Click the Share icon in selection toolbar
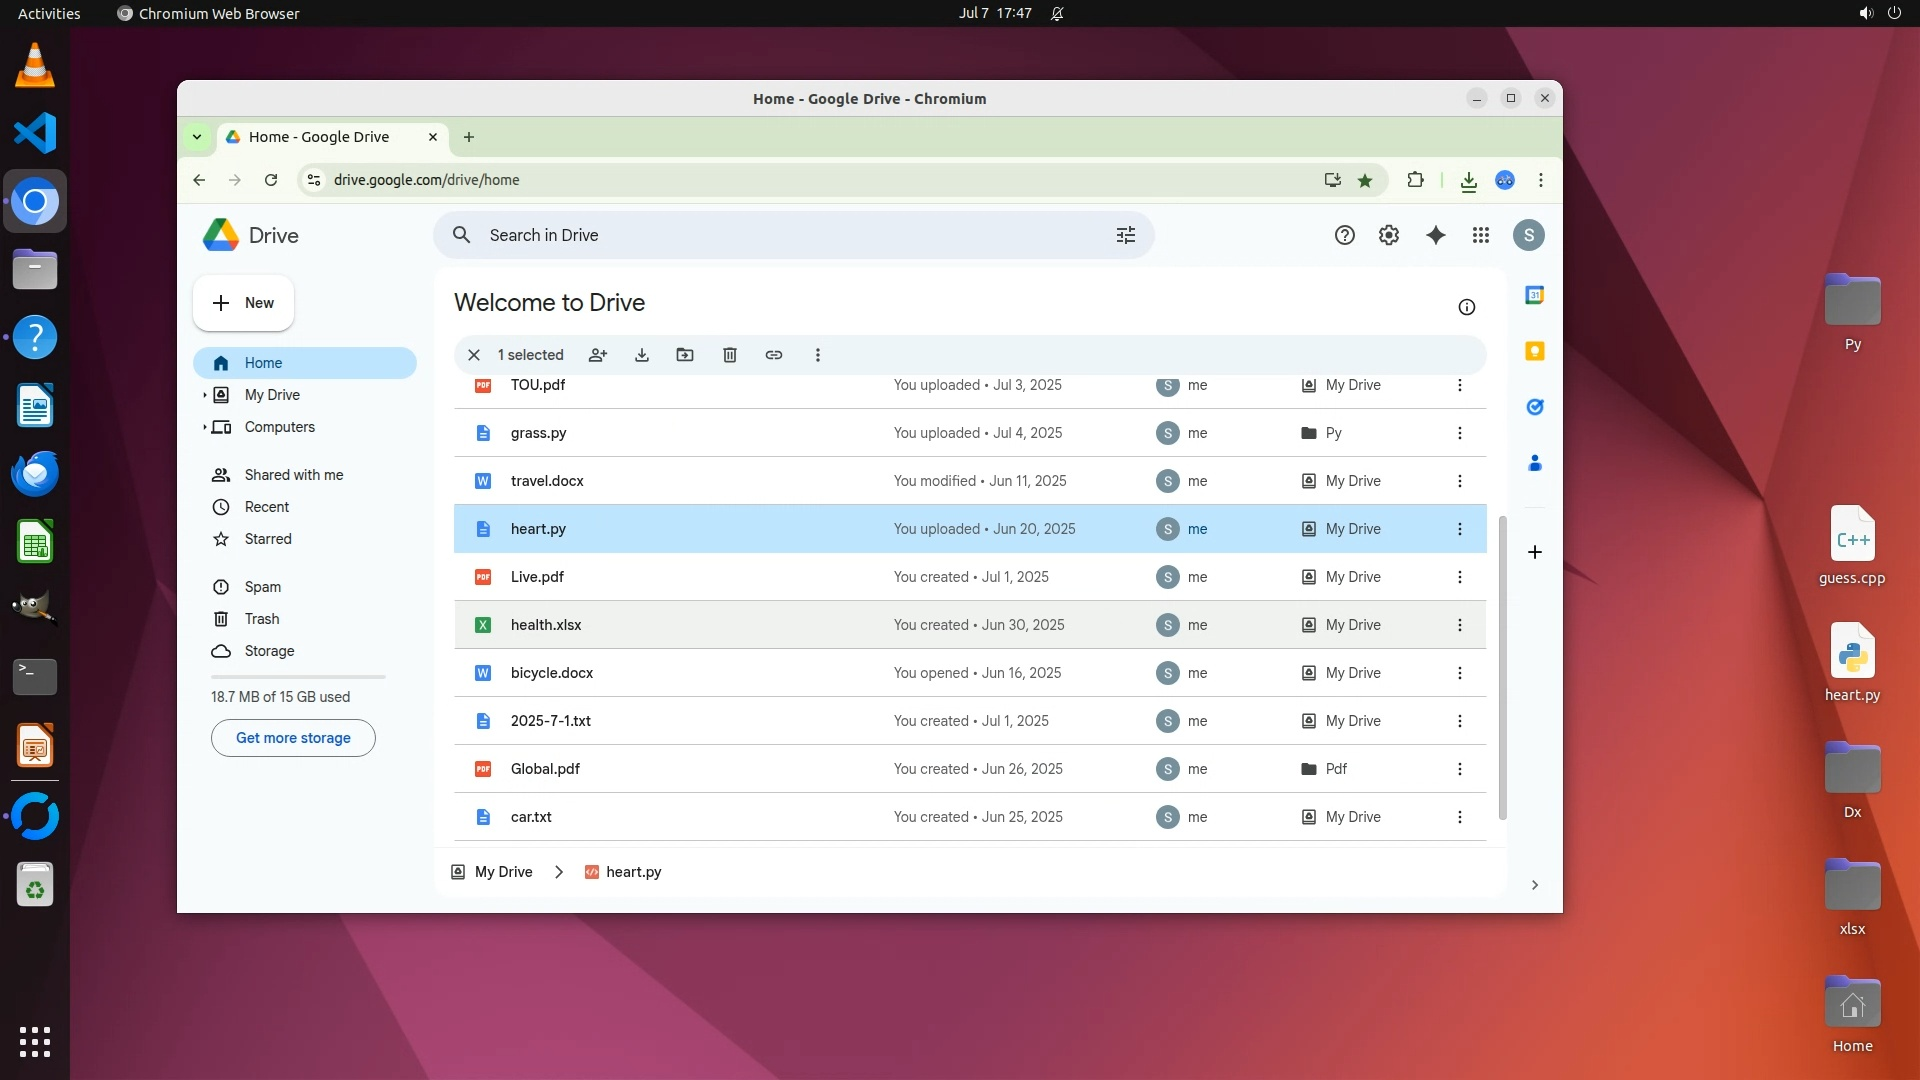Screen dimensions: 1920x1080 (x=598, y=355)
